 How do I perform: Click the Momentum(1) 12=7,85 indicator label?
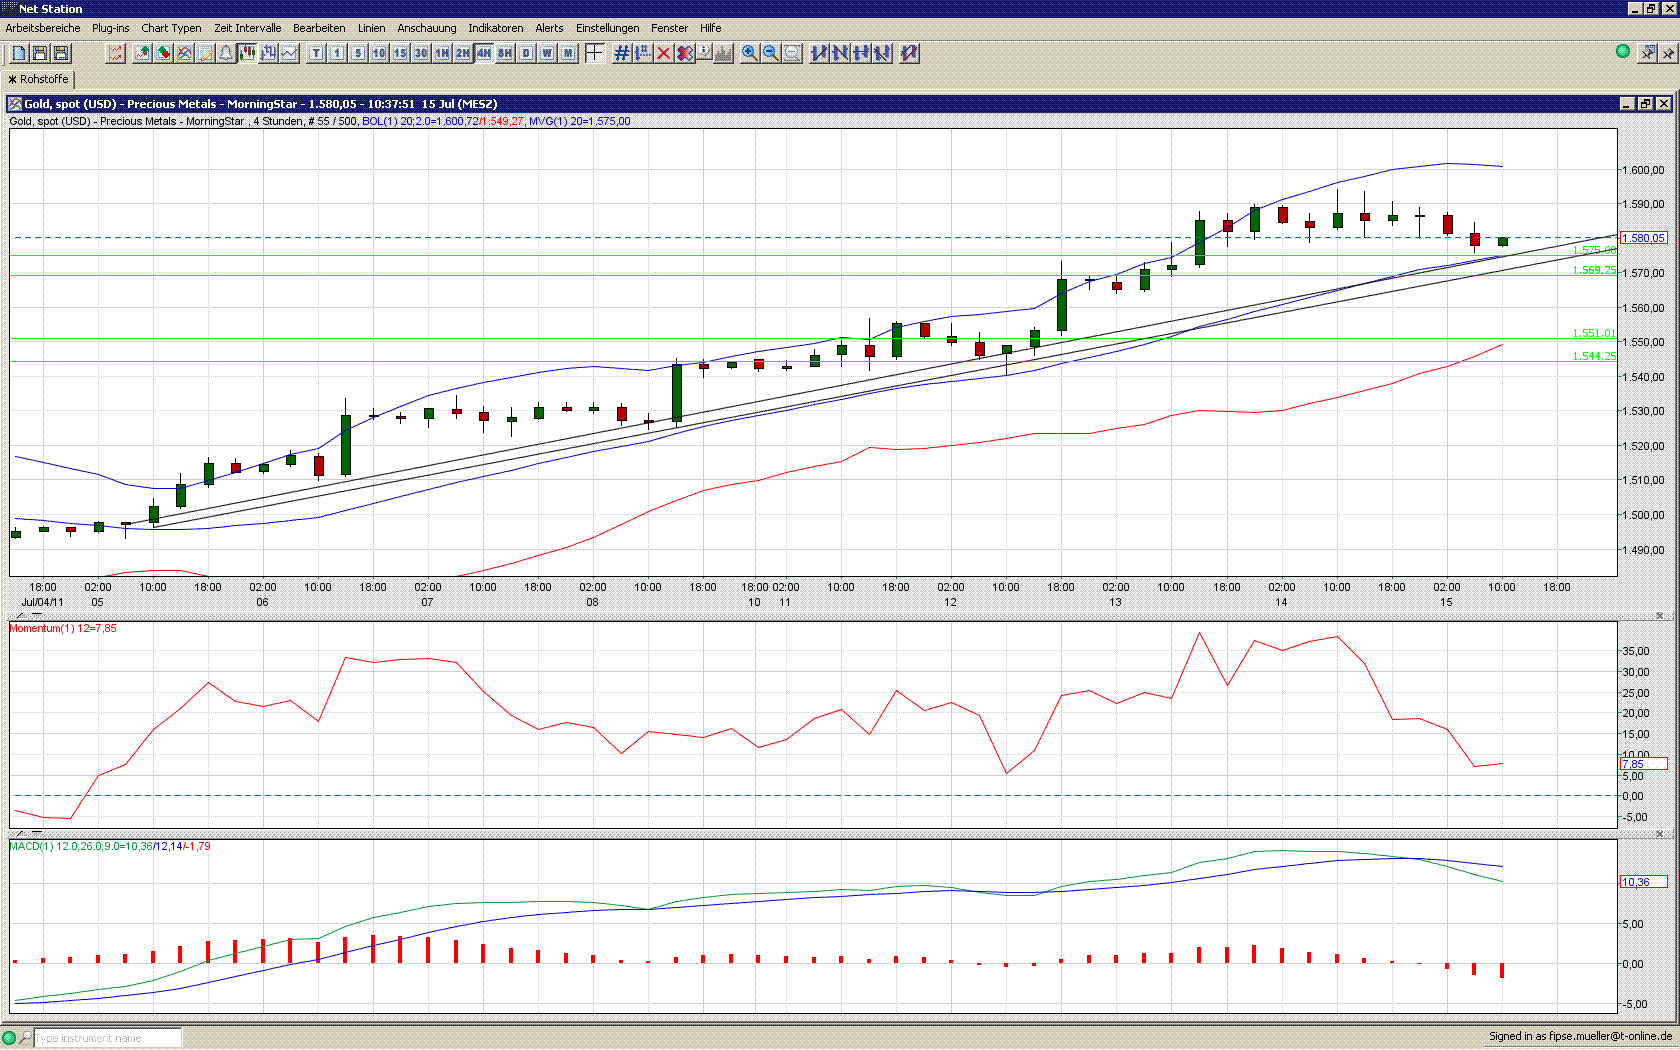pos(63,628)
